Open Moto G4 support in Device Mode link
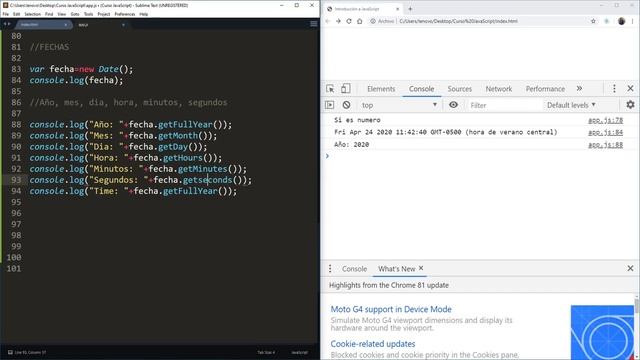The height and width of the screenshot is (360, 640). coord(391,309)
